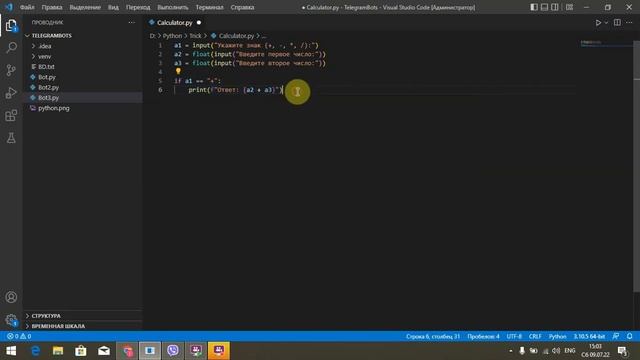
Task: Change encoding via UTF-8 status item
Action: (x=514, y=336)
